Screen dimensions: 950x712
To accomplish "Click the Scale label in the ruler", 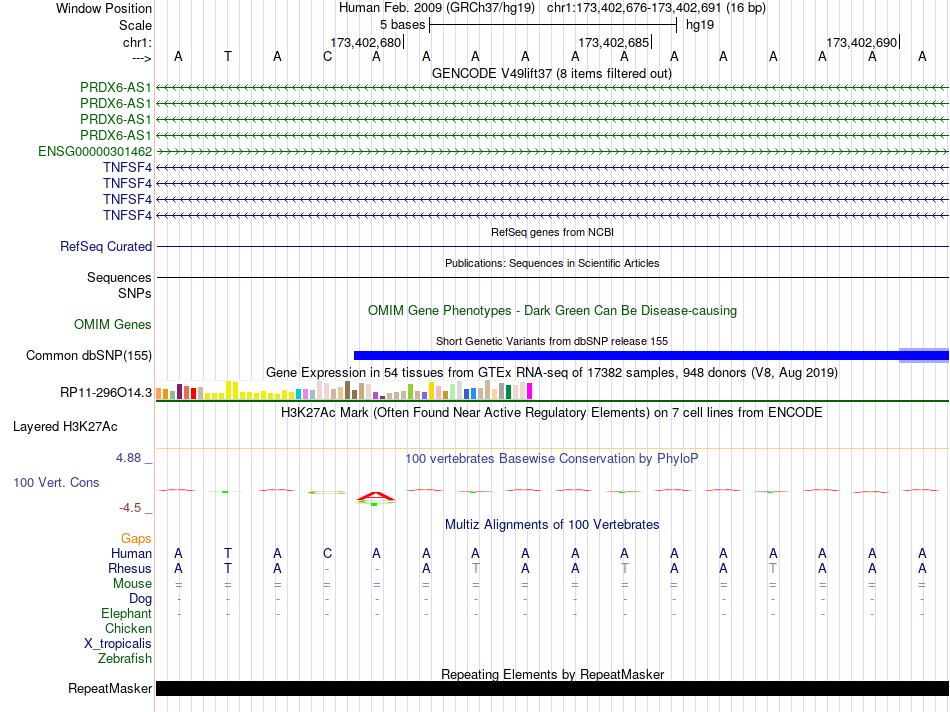I will [135, 25].
